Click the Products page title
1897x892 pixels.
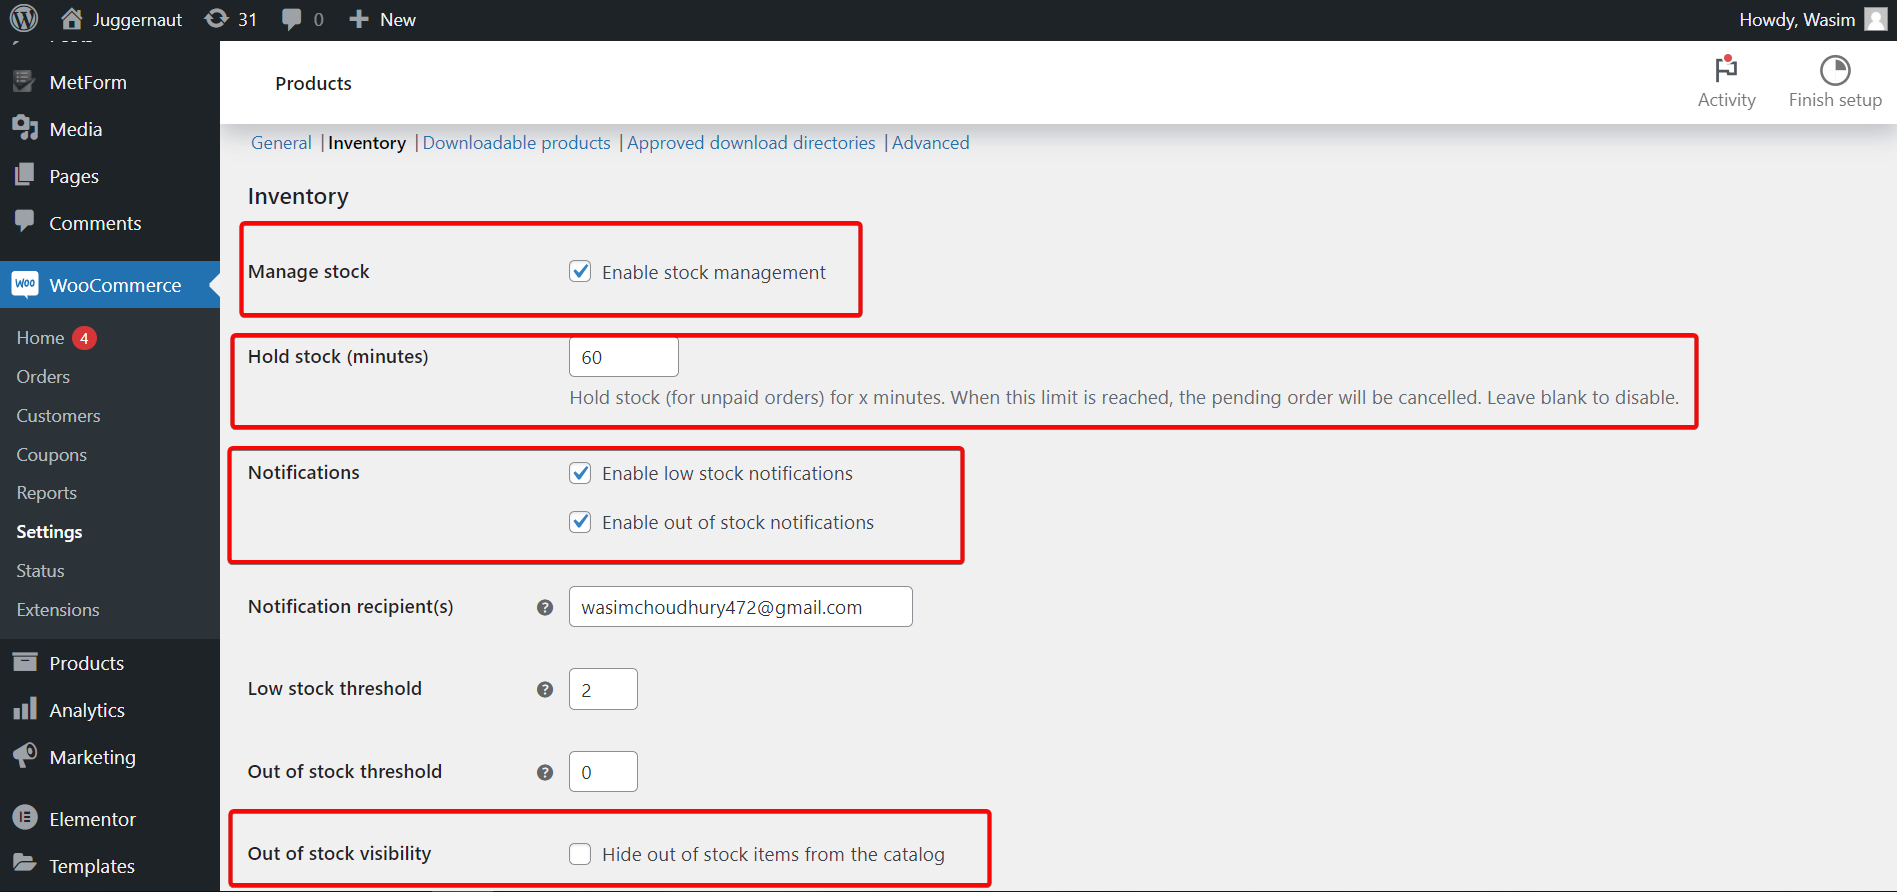(x=313, y=83)
